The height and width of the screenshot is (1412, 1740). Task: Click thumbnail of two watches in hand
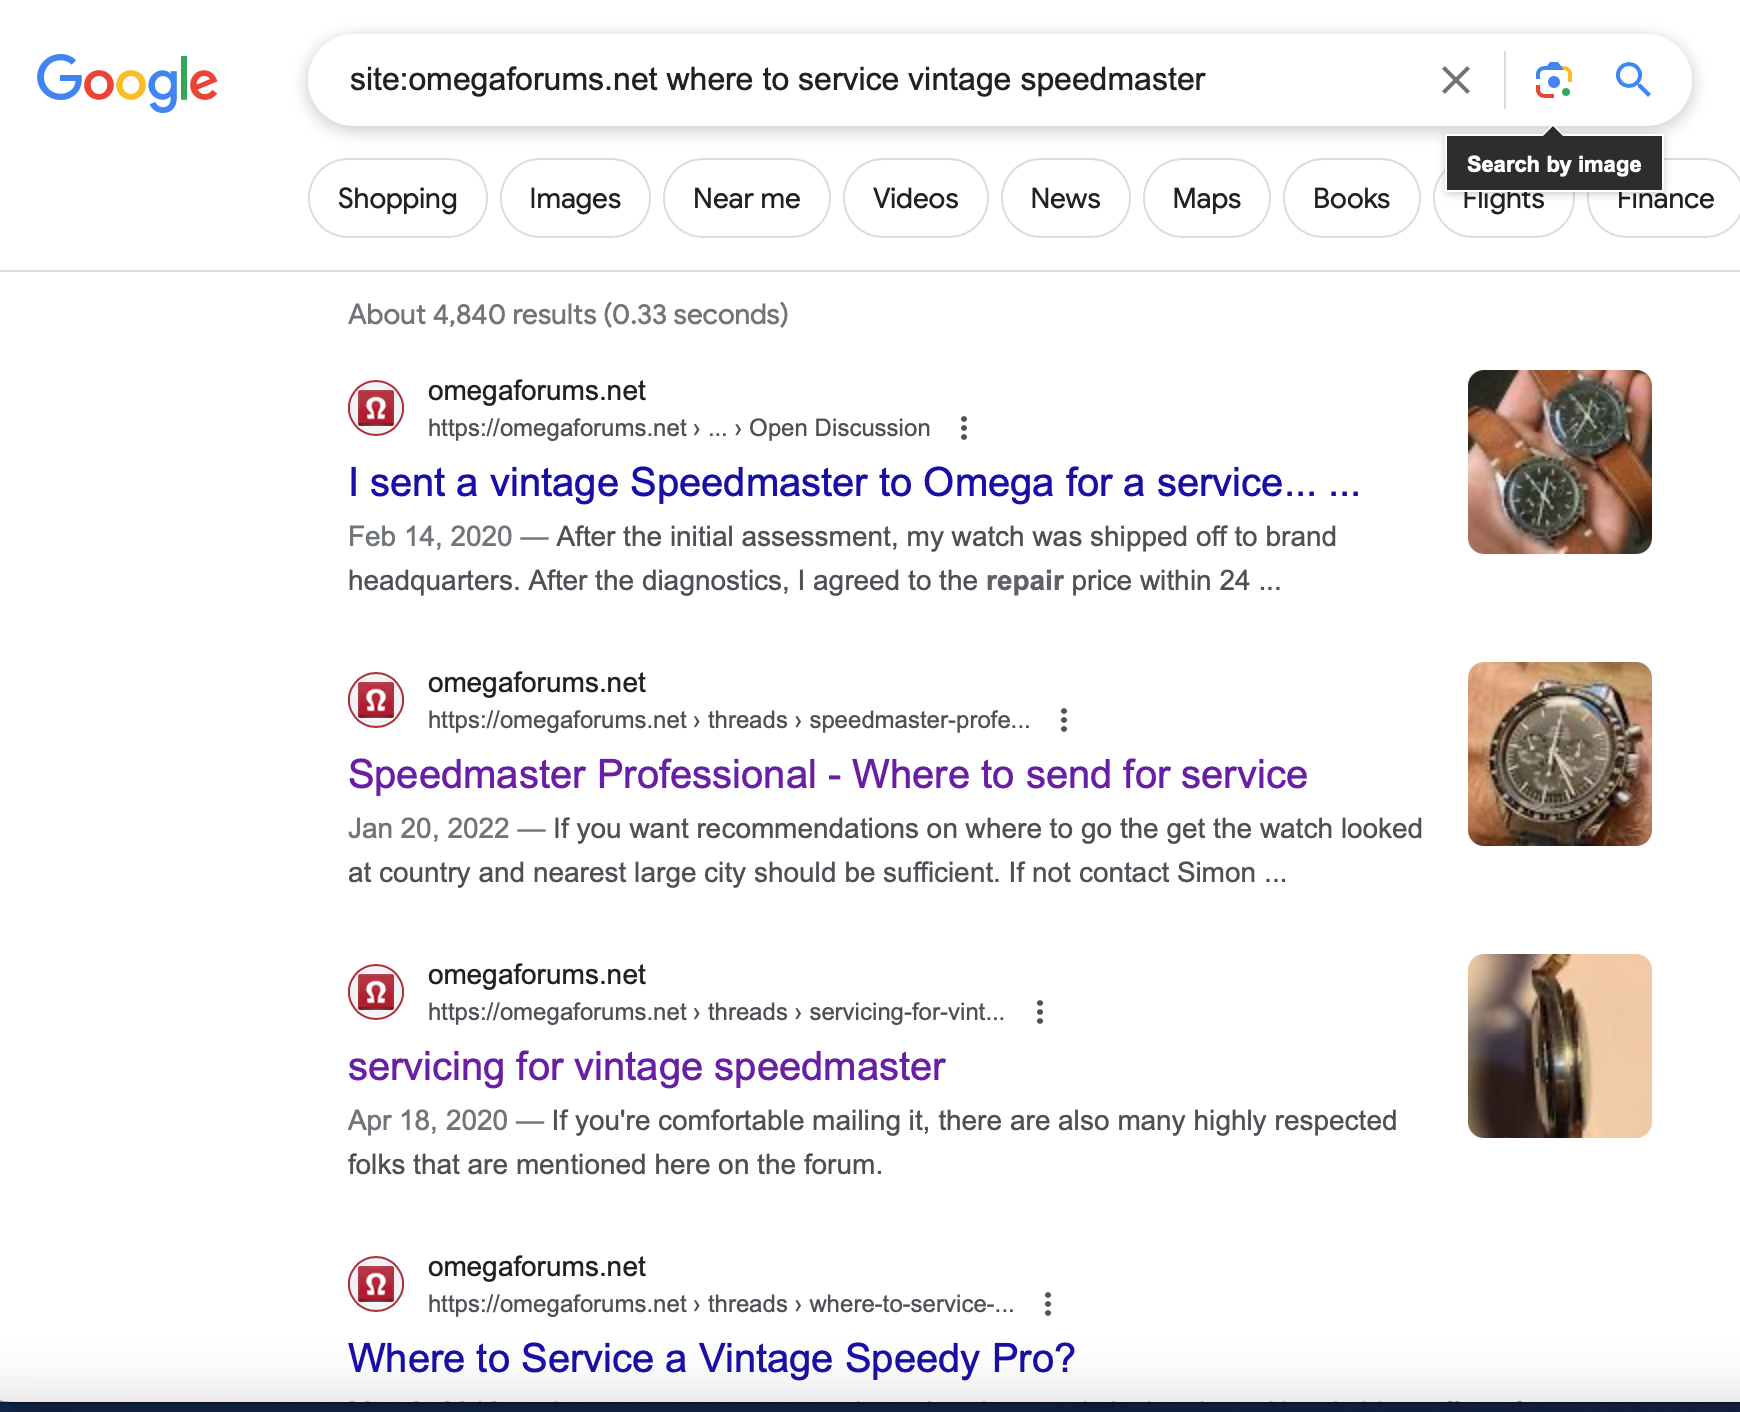coord(1559,462)
